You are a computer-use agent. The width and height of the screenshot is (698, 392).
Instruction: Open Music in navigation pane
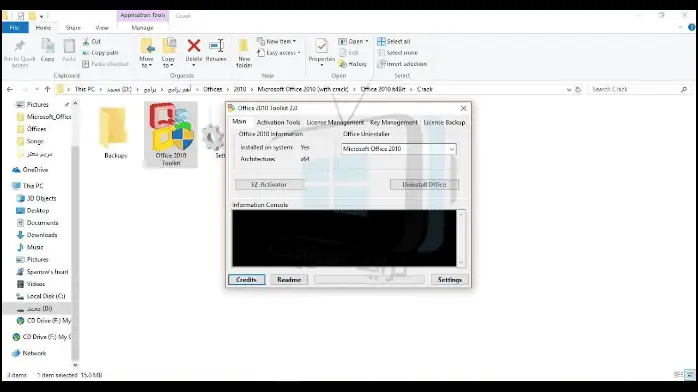(35, 247)
